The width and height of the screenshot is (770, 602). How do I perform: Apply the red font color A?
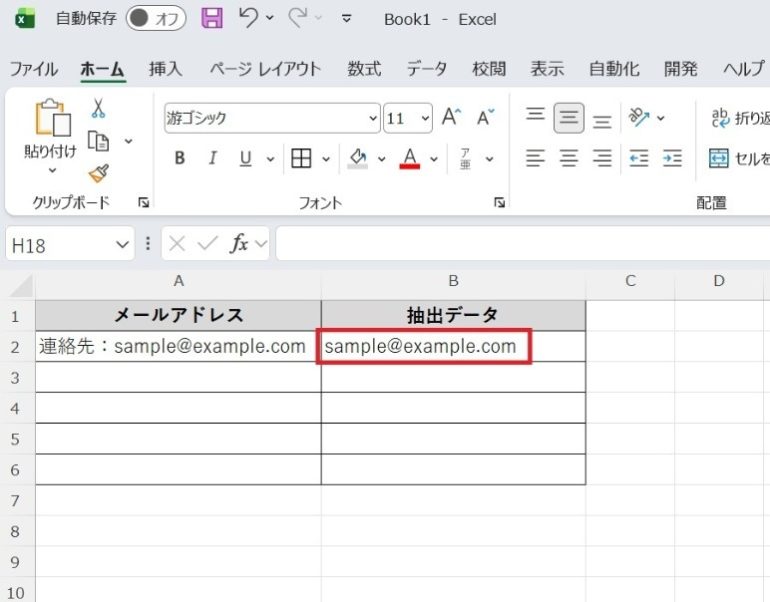[410, 159]
